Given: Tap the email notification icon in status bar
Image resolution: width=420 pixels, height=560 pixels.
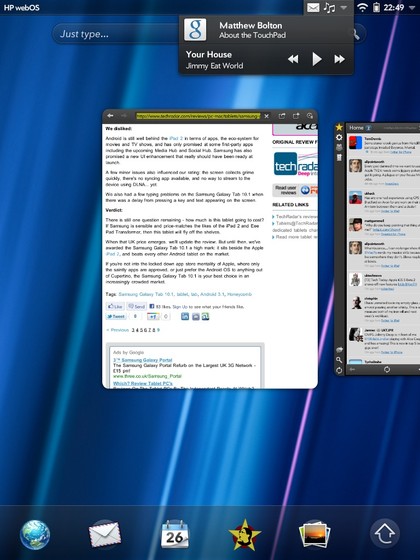Looking at the screenshot, I should [313, 8].
